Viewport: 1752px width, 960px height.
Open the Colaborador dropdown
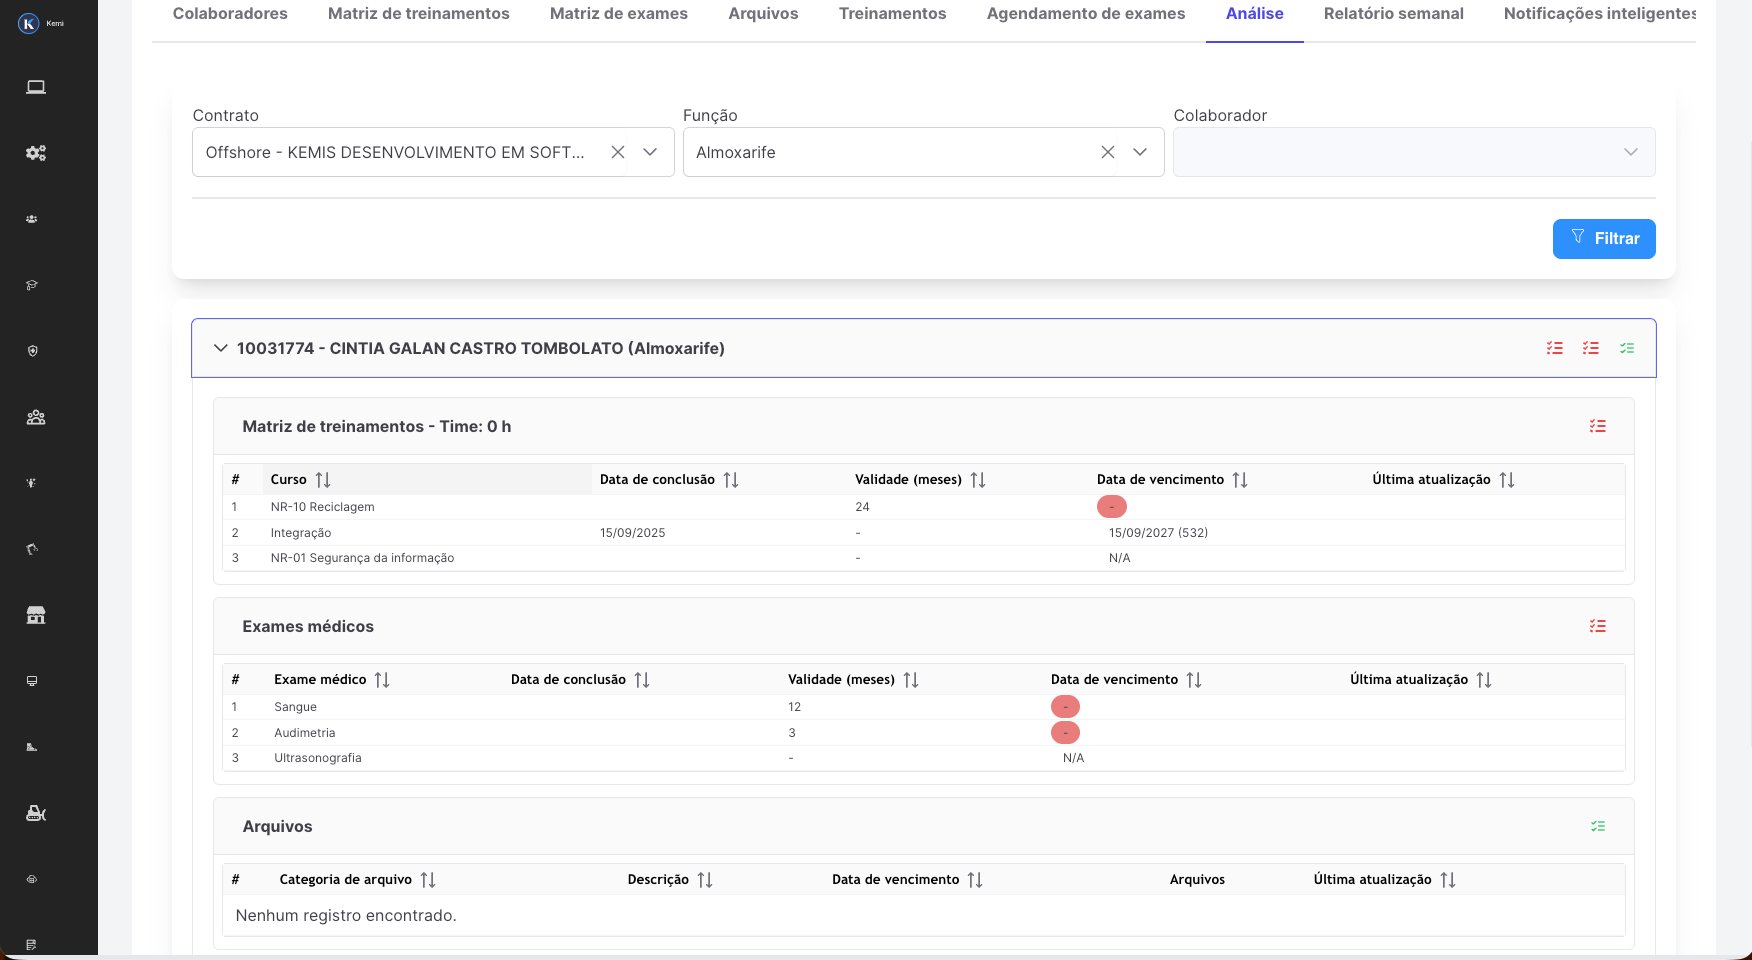[x=1413, y=152]
